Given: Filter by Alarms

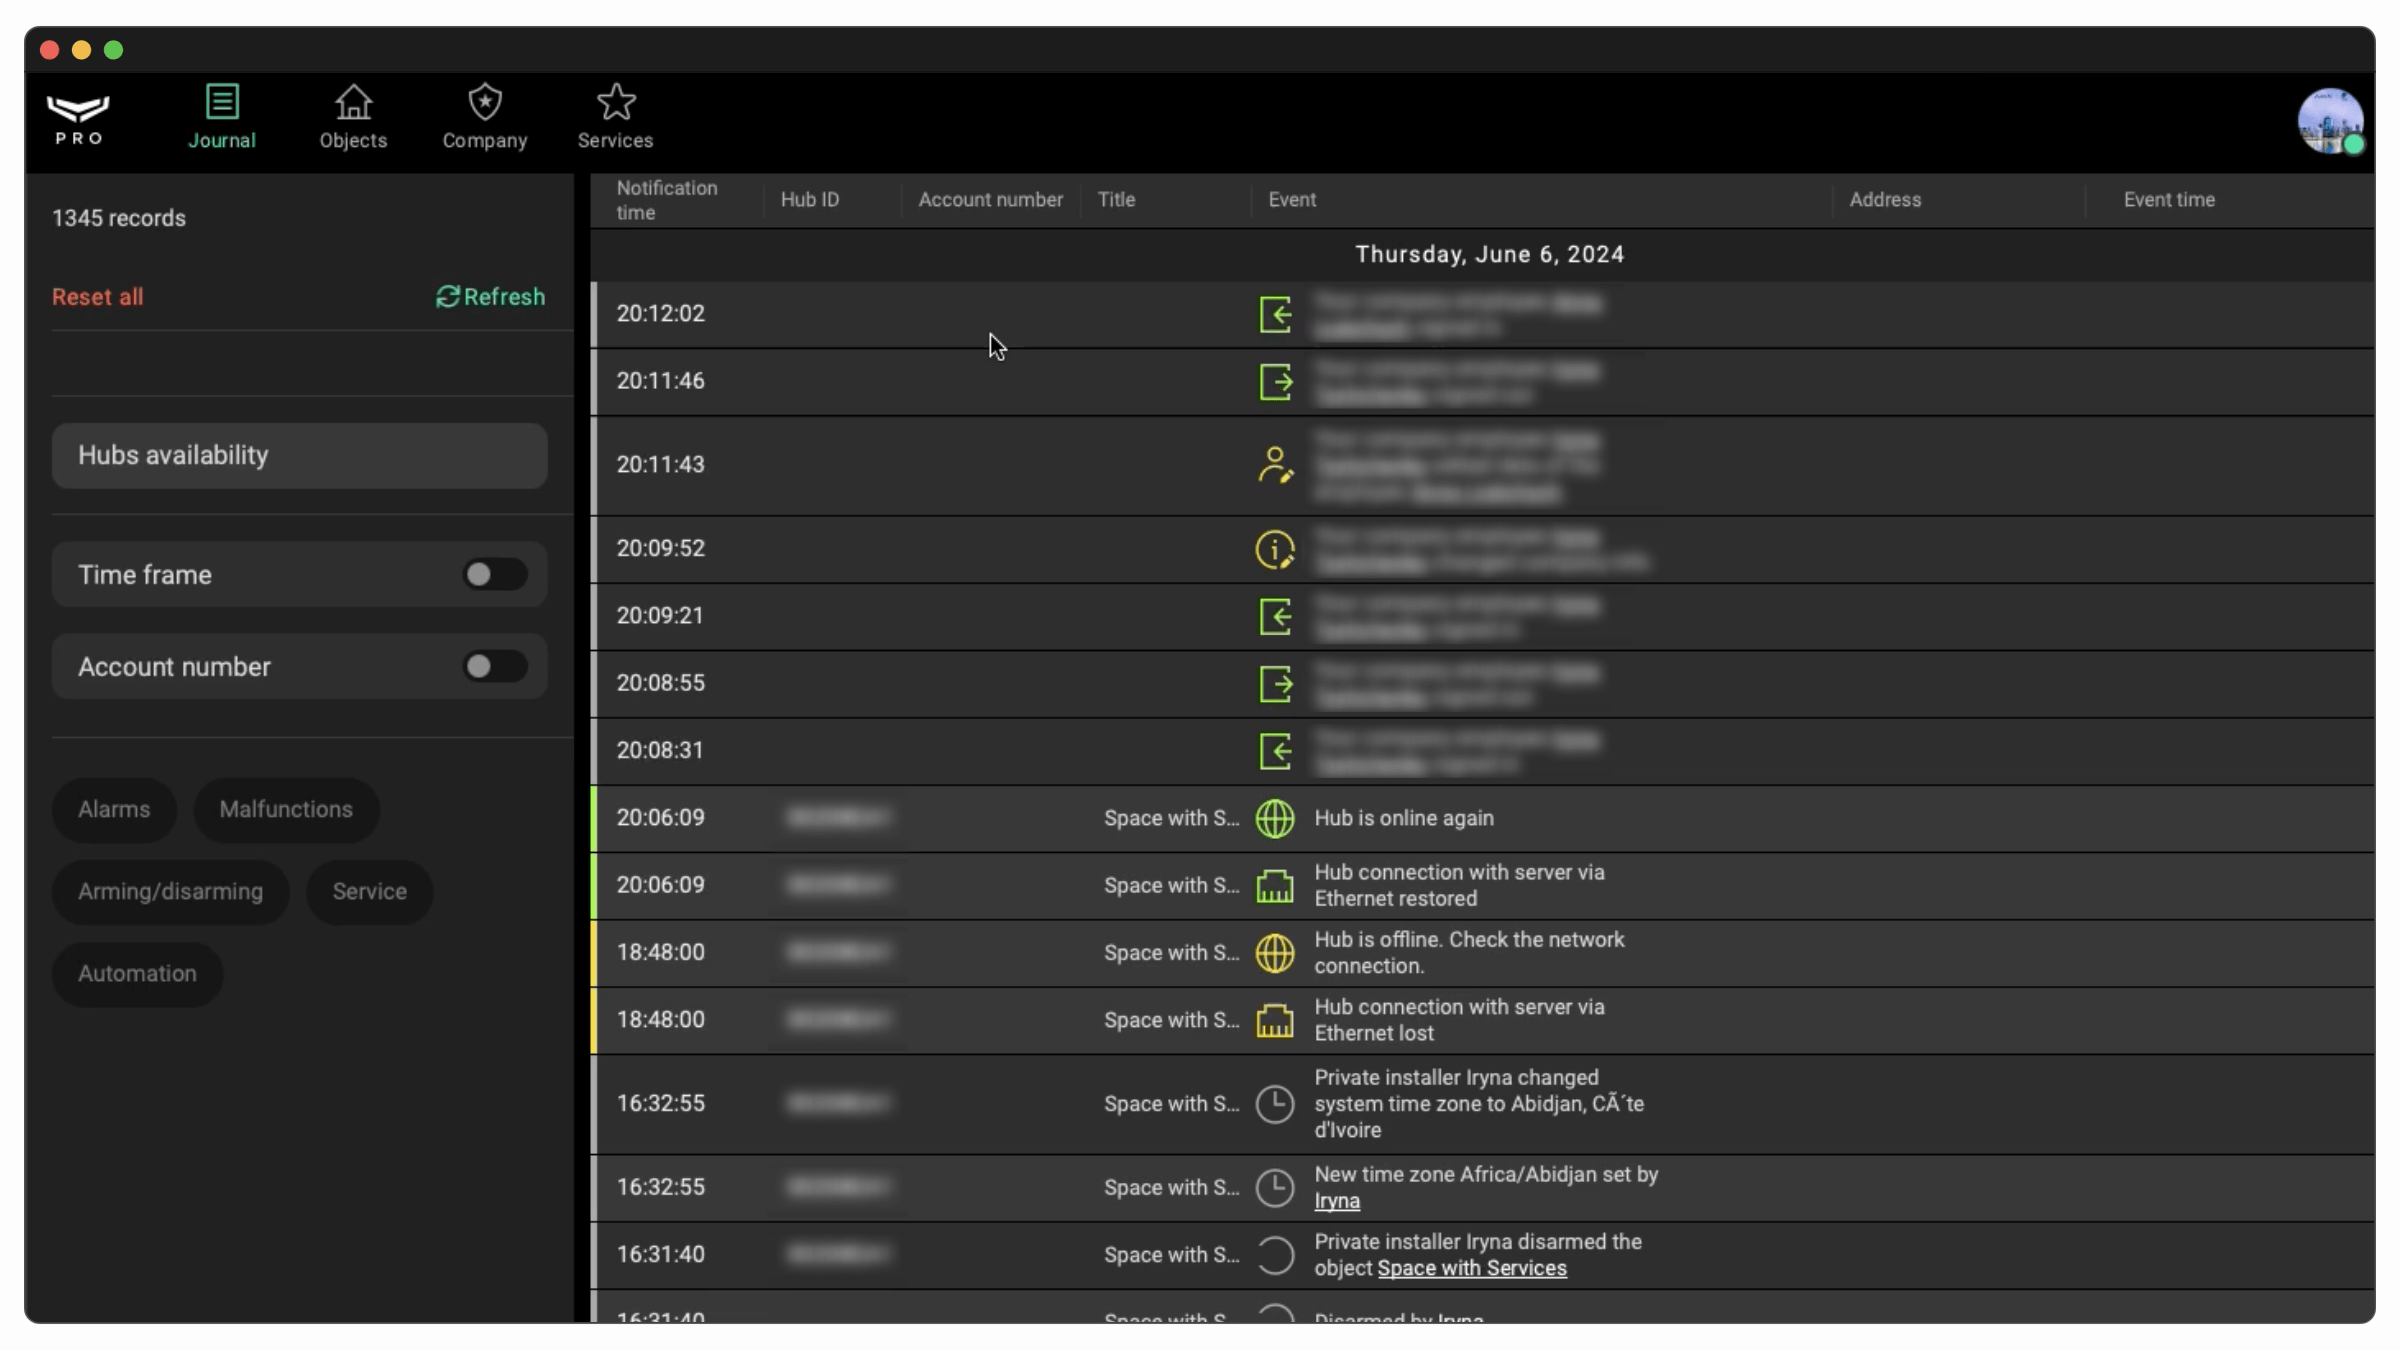Looking at the screenshot, I should point(114,810).
